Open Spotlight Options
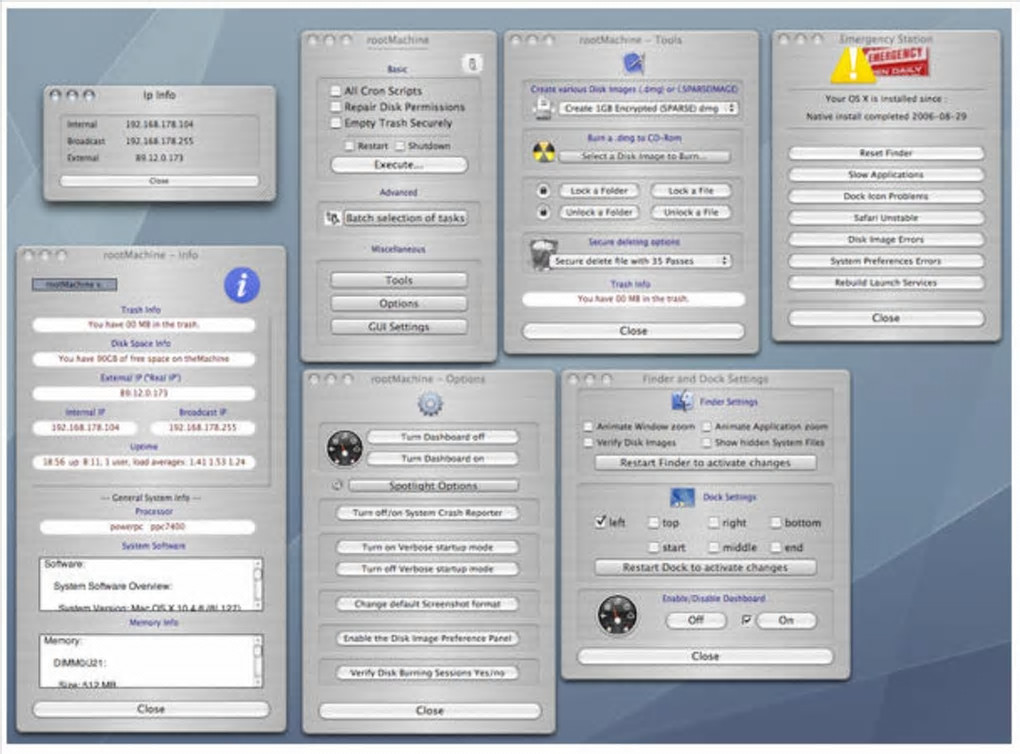 433,485
